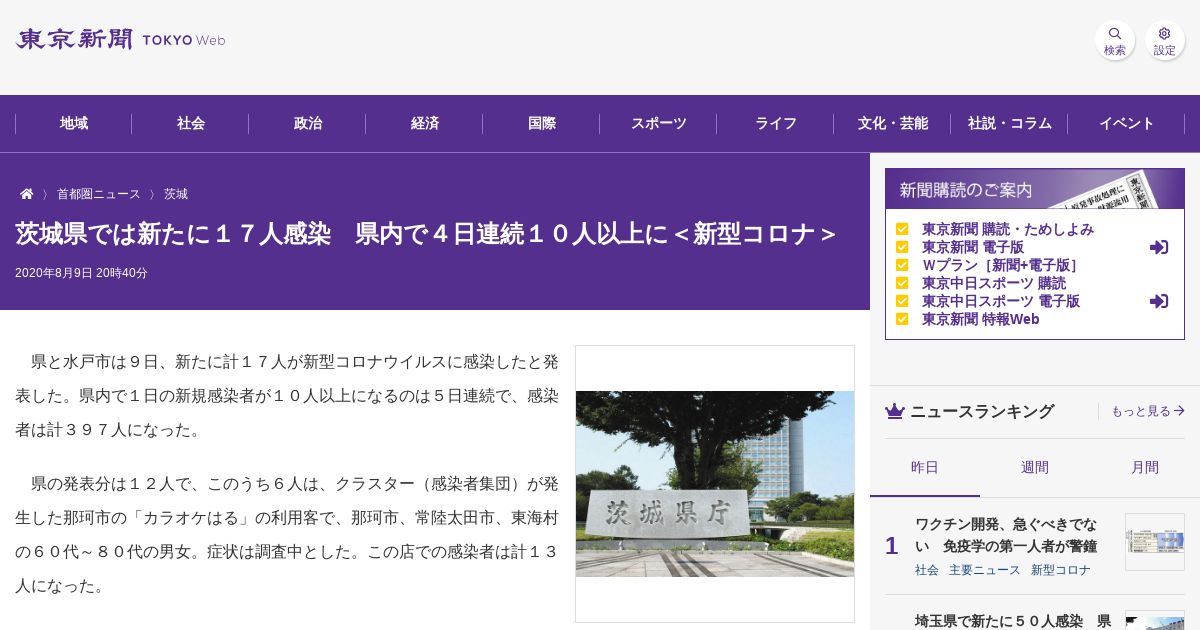Open the 経済 menu
Image resolution: width=1200 pixels, height=630 pixels.
click(x=425, y=124)
